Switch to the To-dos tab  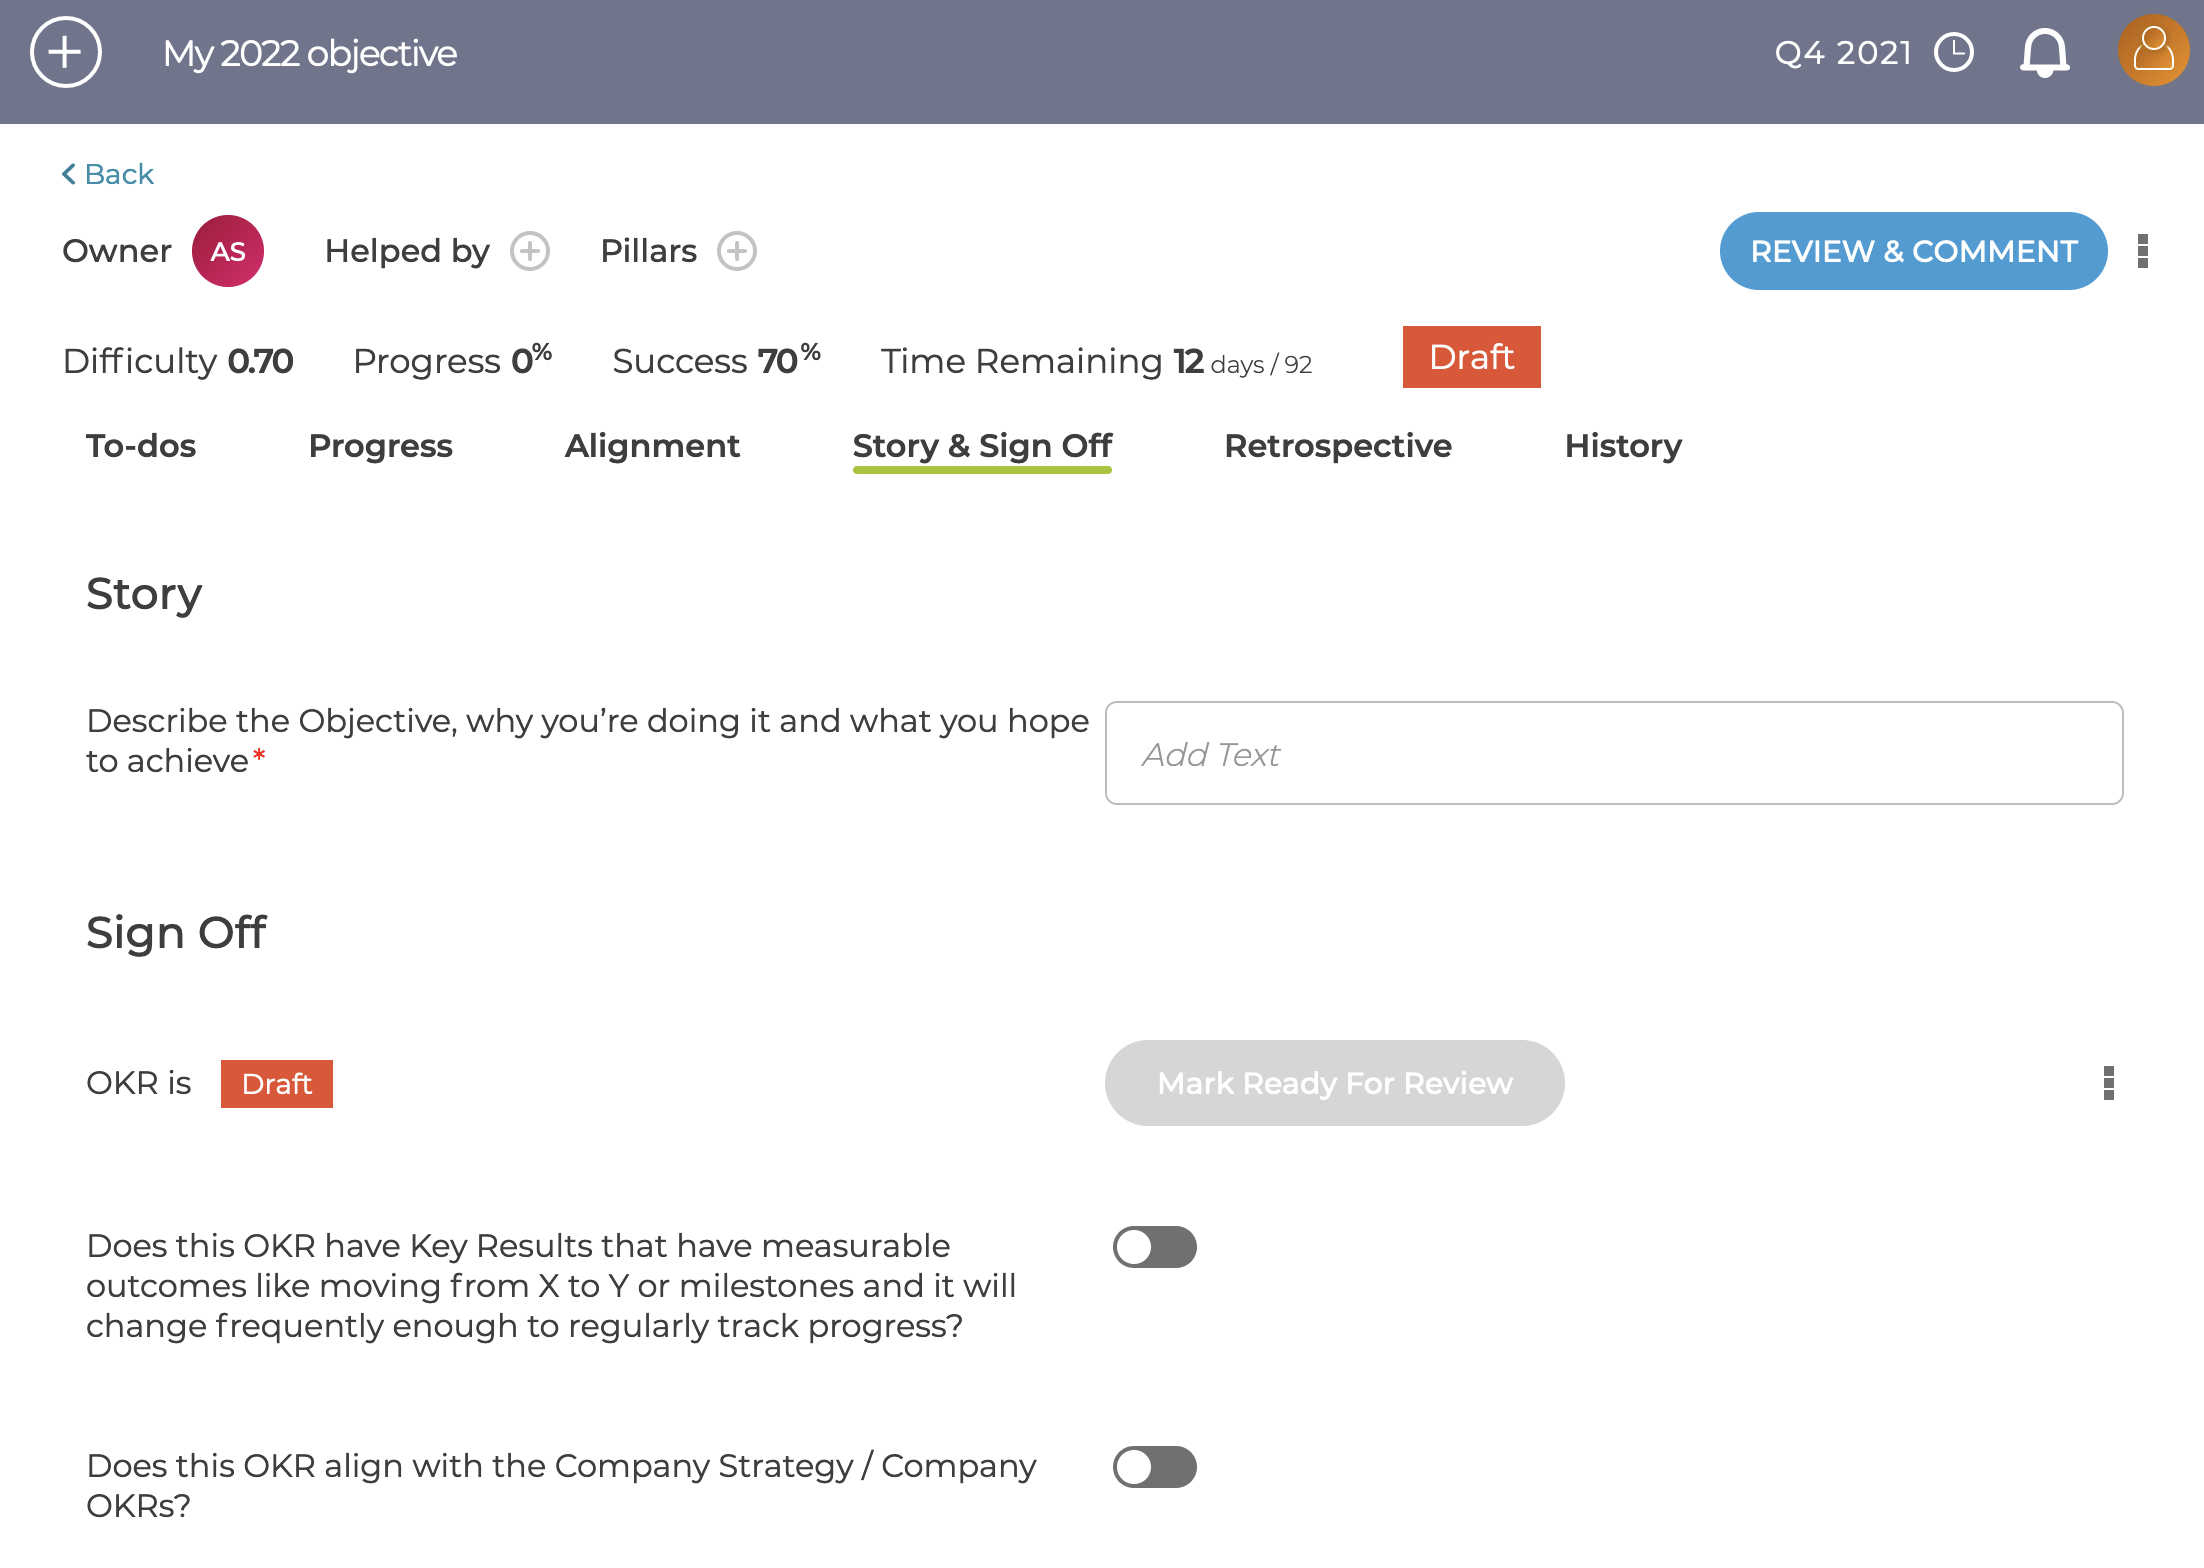[141, 446]
